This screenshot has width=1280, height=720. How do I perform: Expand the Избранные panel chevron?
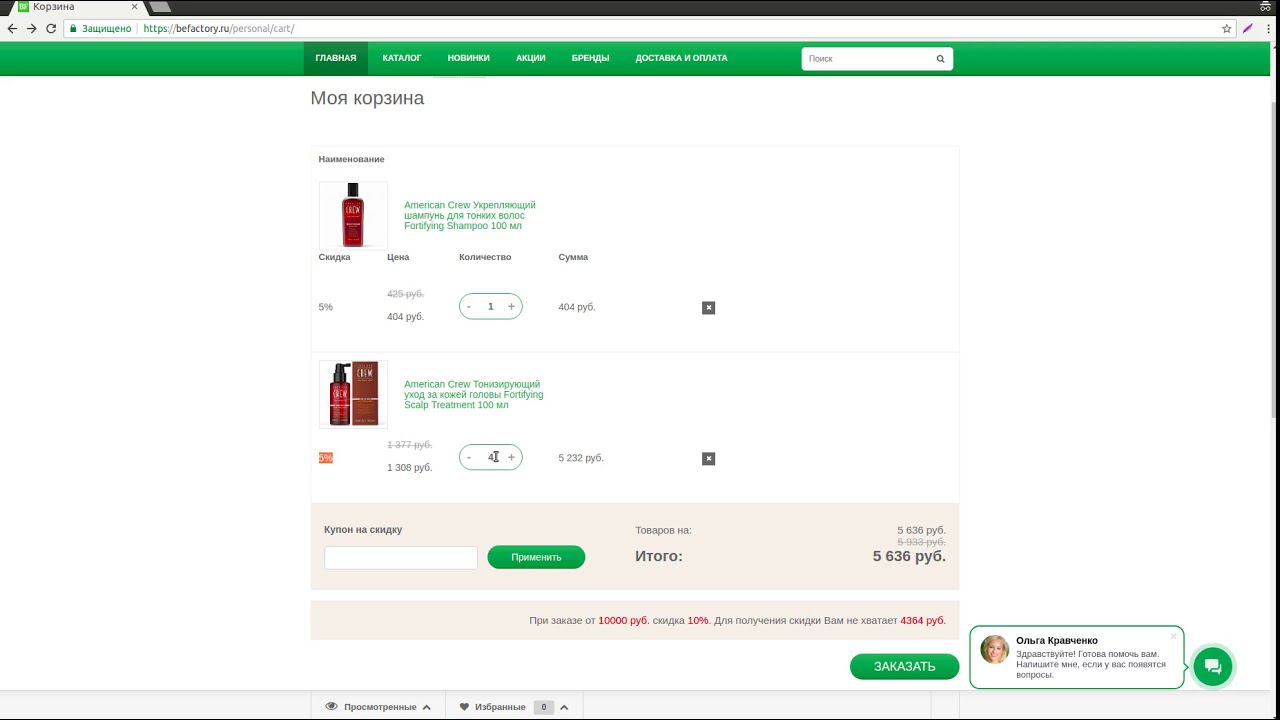(x=564, y=707)
